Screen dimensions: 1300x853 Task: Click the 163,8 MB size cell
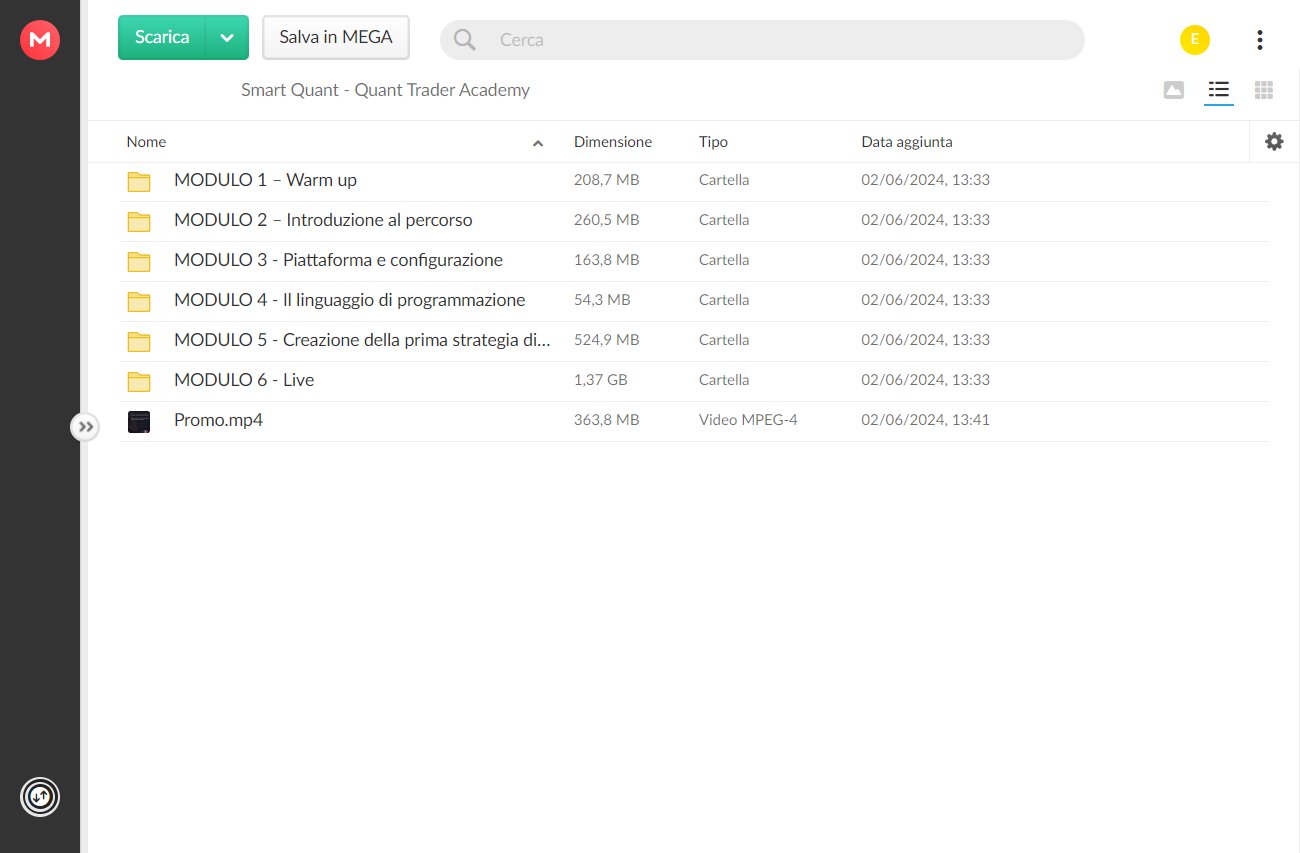606,260
